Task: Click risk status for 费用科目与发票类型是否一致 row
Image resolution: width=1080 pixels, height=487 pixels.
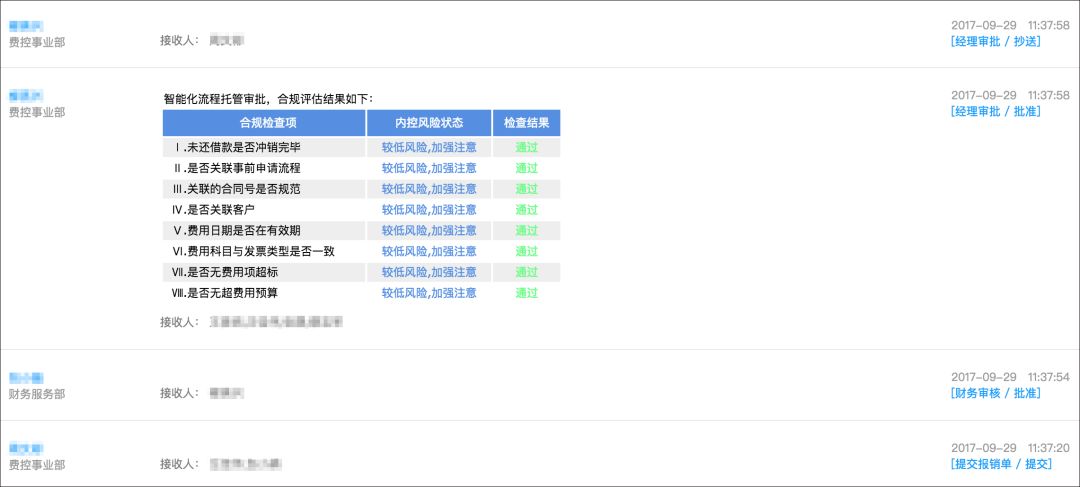Action: pyautogui.click(x=429, y=251)
